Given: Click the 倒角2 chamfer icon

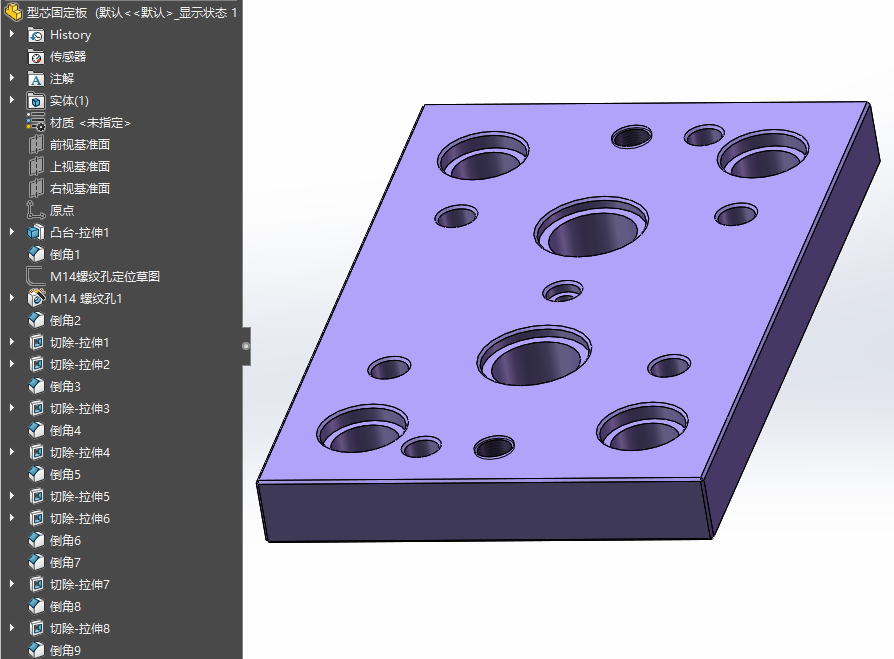Looking at the screenshot, I should coord(36,320).
